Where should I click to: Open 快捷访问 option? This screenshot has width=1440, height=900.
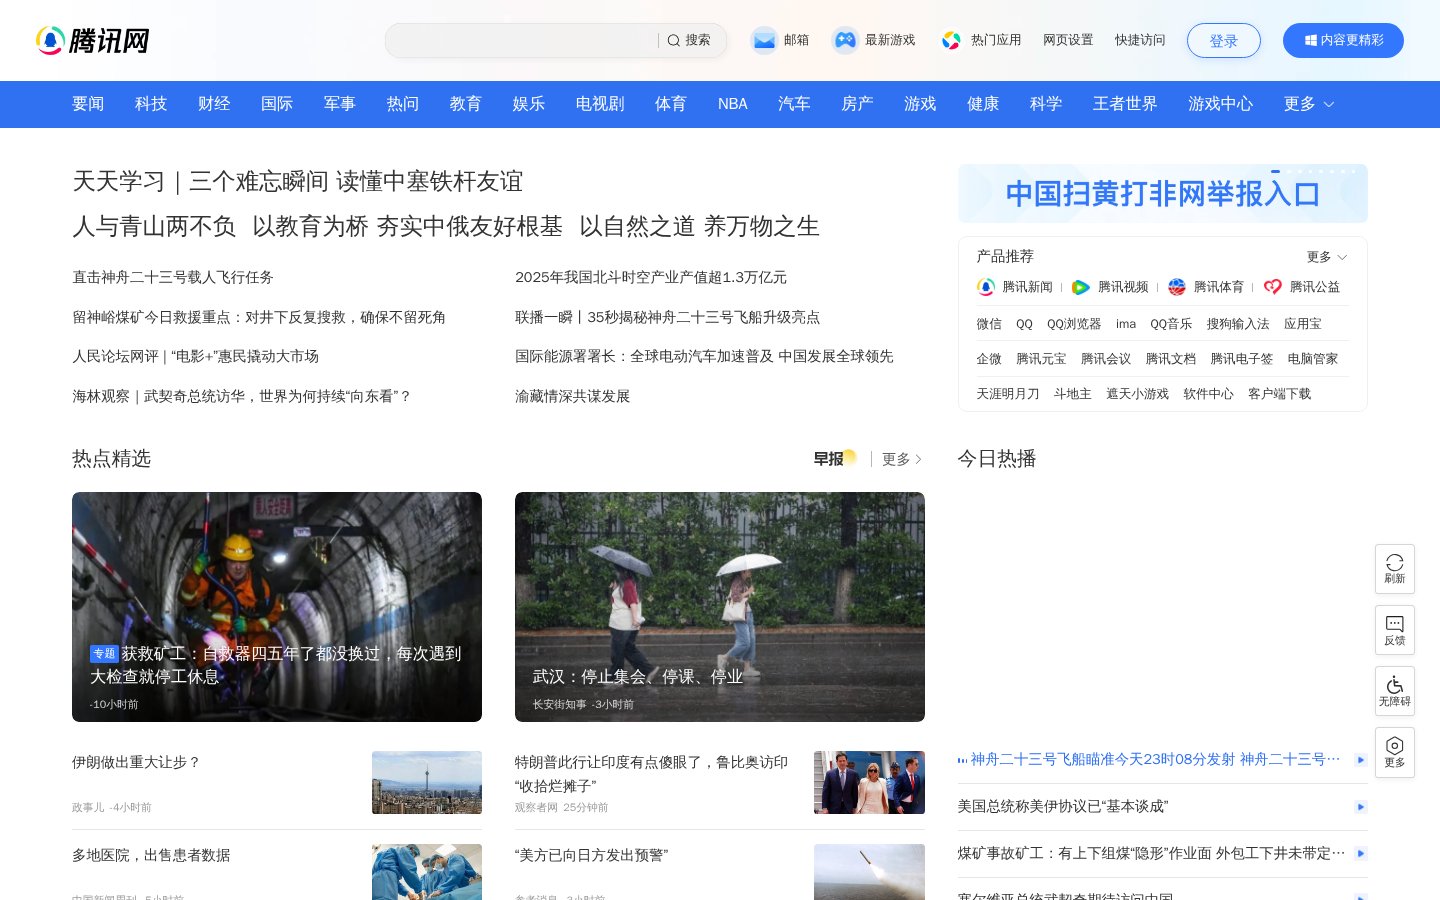click(x=1140, y=40)
